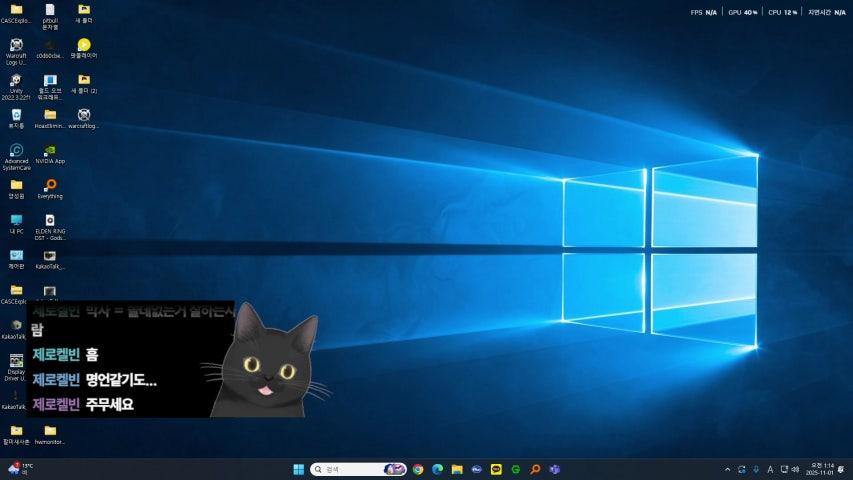
Task: Open KakaoTalk from the taskbar
Action: pyautogui.click(x=496, y=469)
